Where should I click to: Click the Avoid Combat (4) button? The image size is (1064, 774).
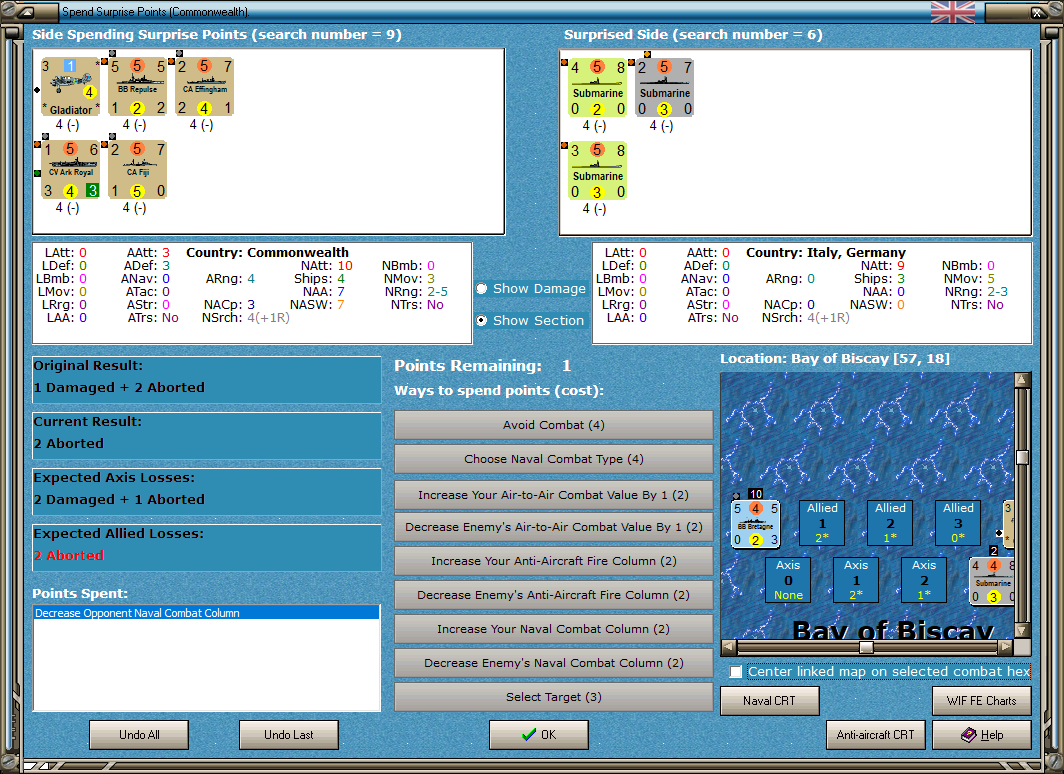pos(554,425)
